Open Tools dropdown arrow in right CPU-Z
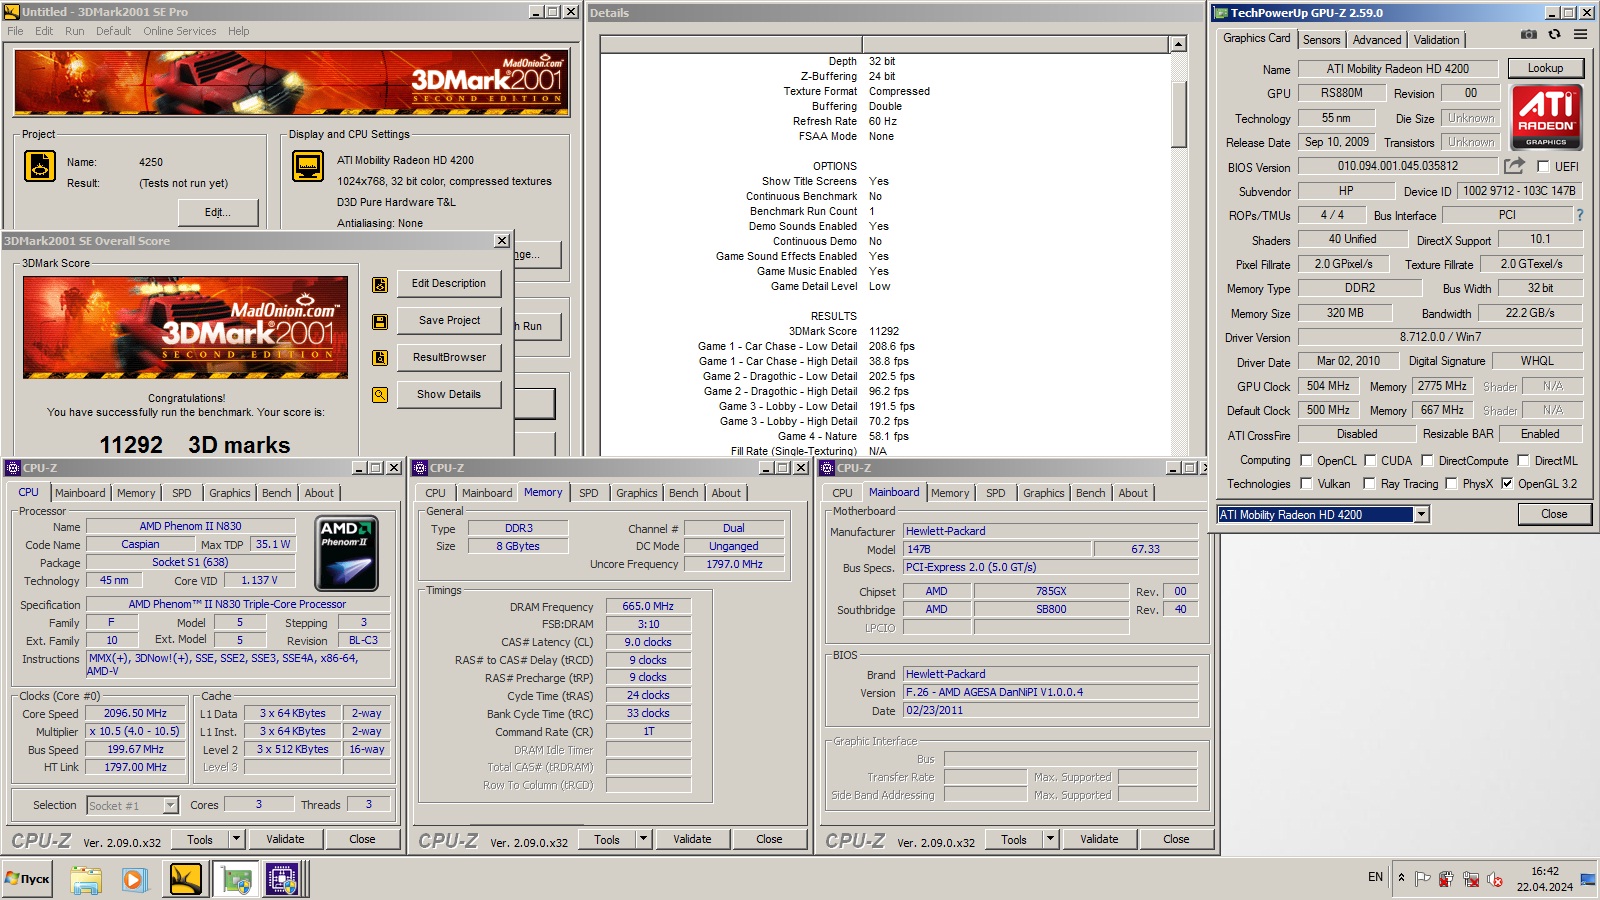This screenshot has height=900, width=1600. 1050,839
